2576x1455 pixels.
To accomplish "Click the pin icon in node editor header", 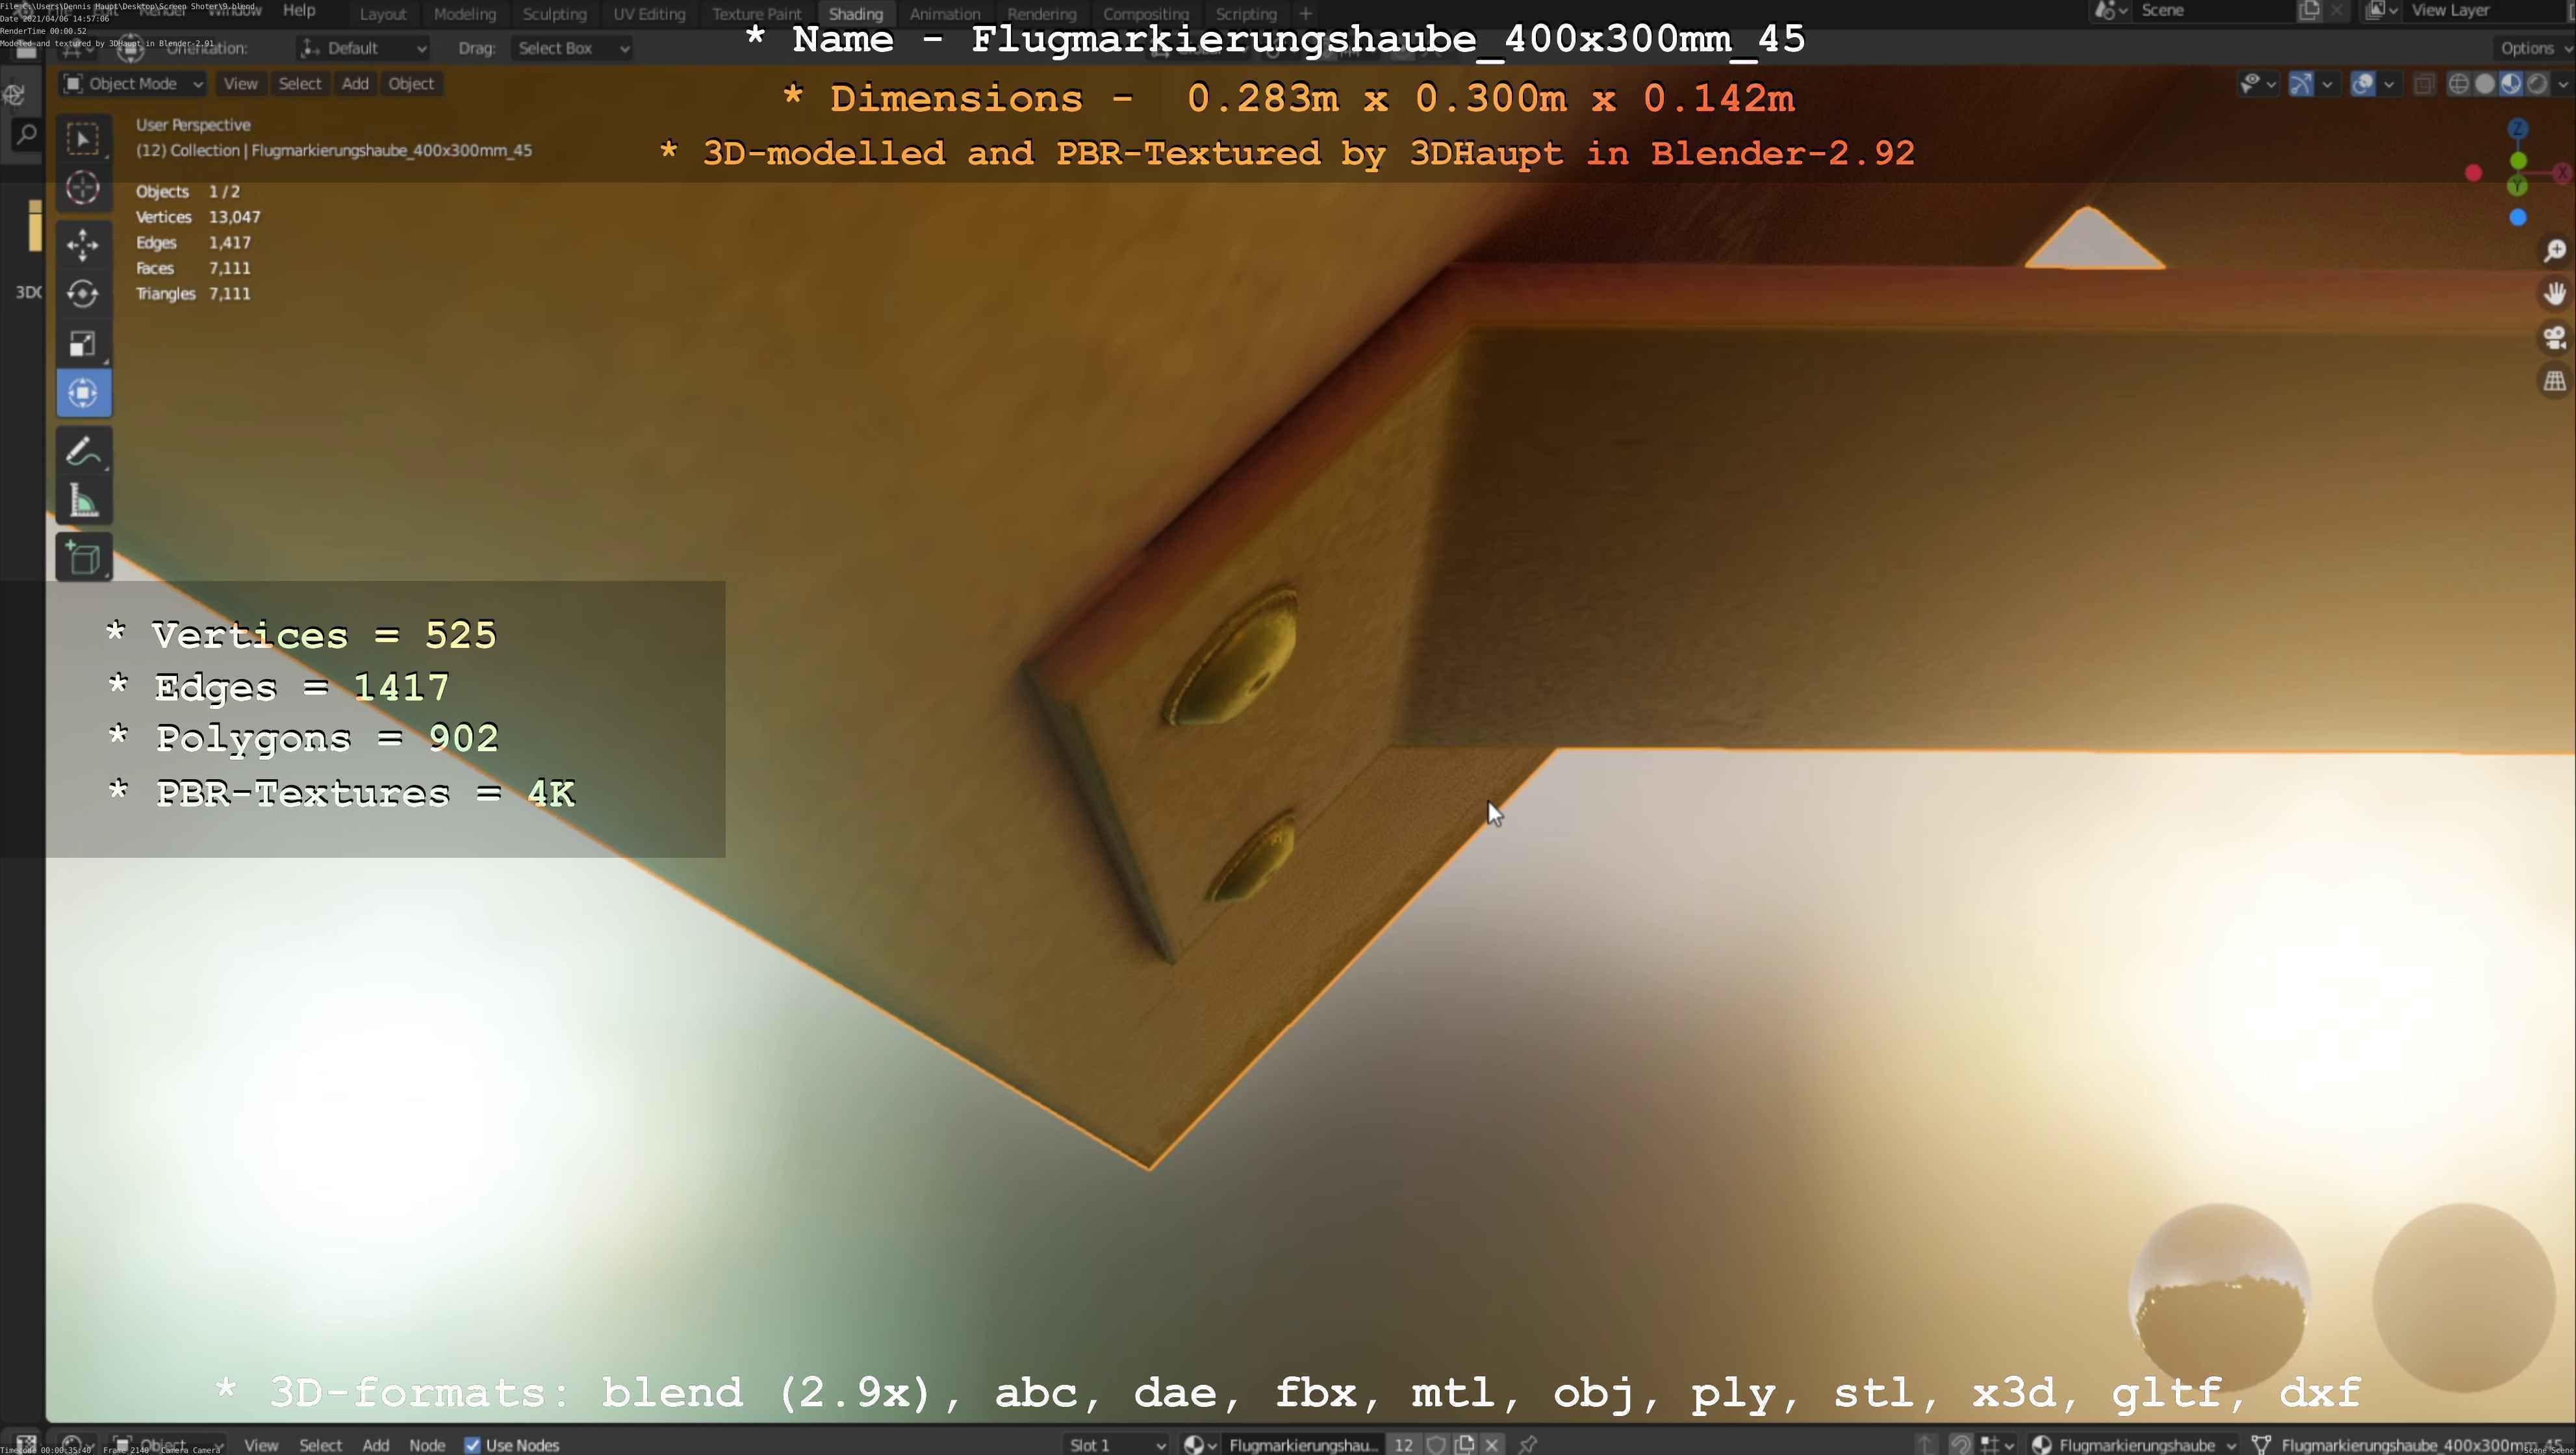I will pos(1527,1444).
